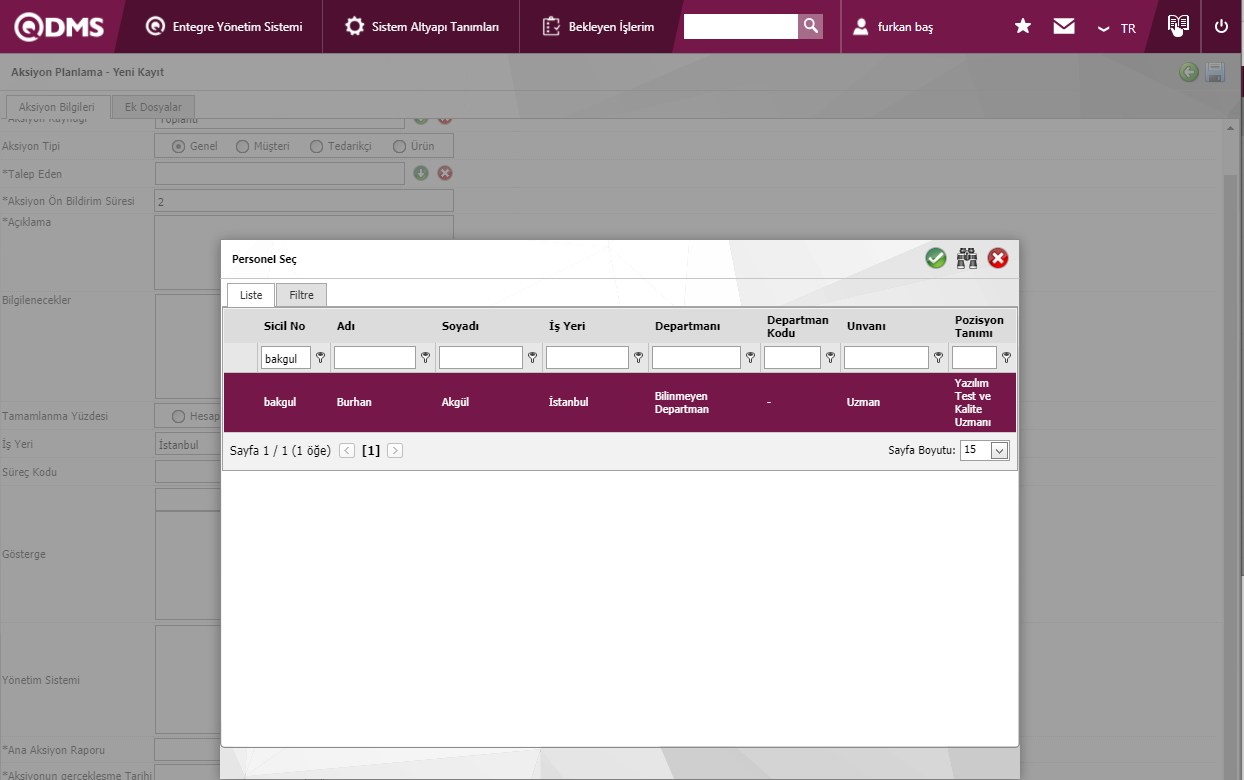Click the binoculars search icon
The height and width of the screenshot is (780, 1244).
click(x=967, y=259)
